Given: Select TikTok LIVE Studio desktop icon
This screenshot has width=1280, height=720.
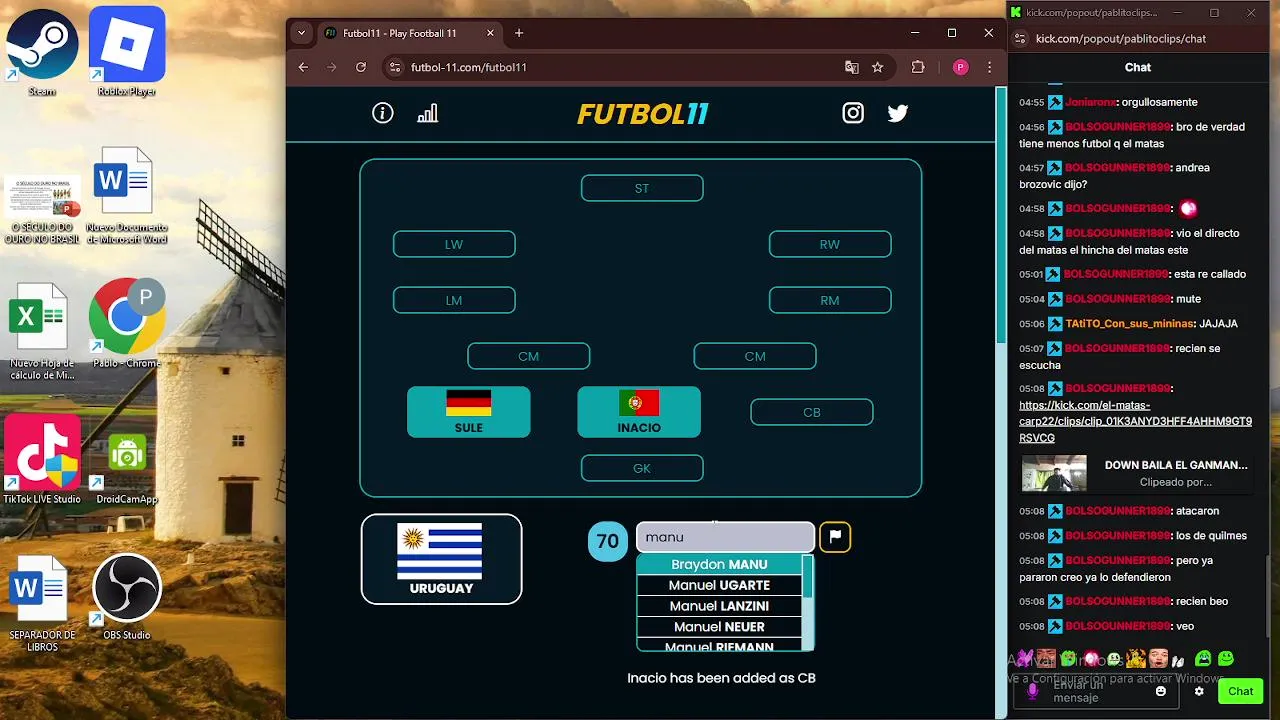Looking at the screenshot, I should tap(42, 460).
